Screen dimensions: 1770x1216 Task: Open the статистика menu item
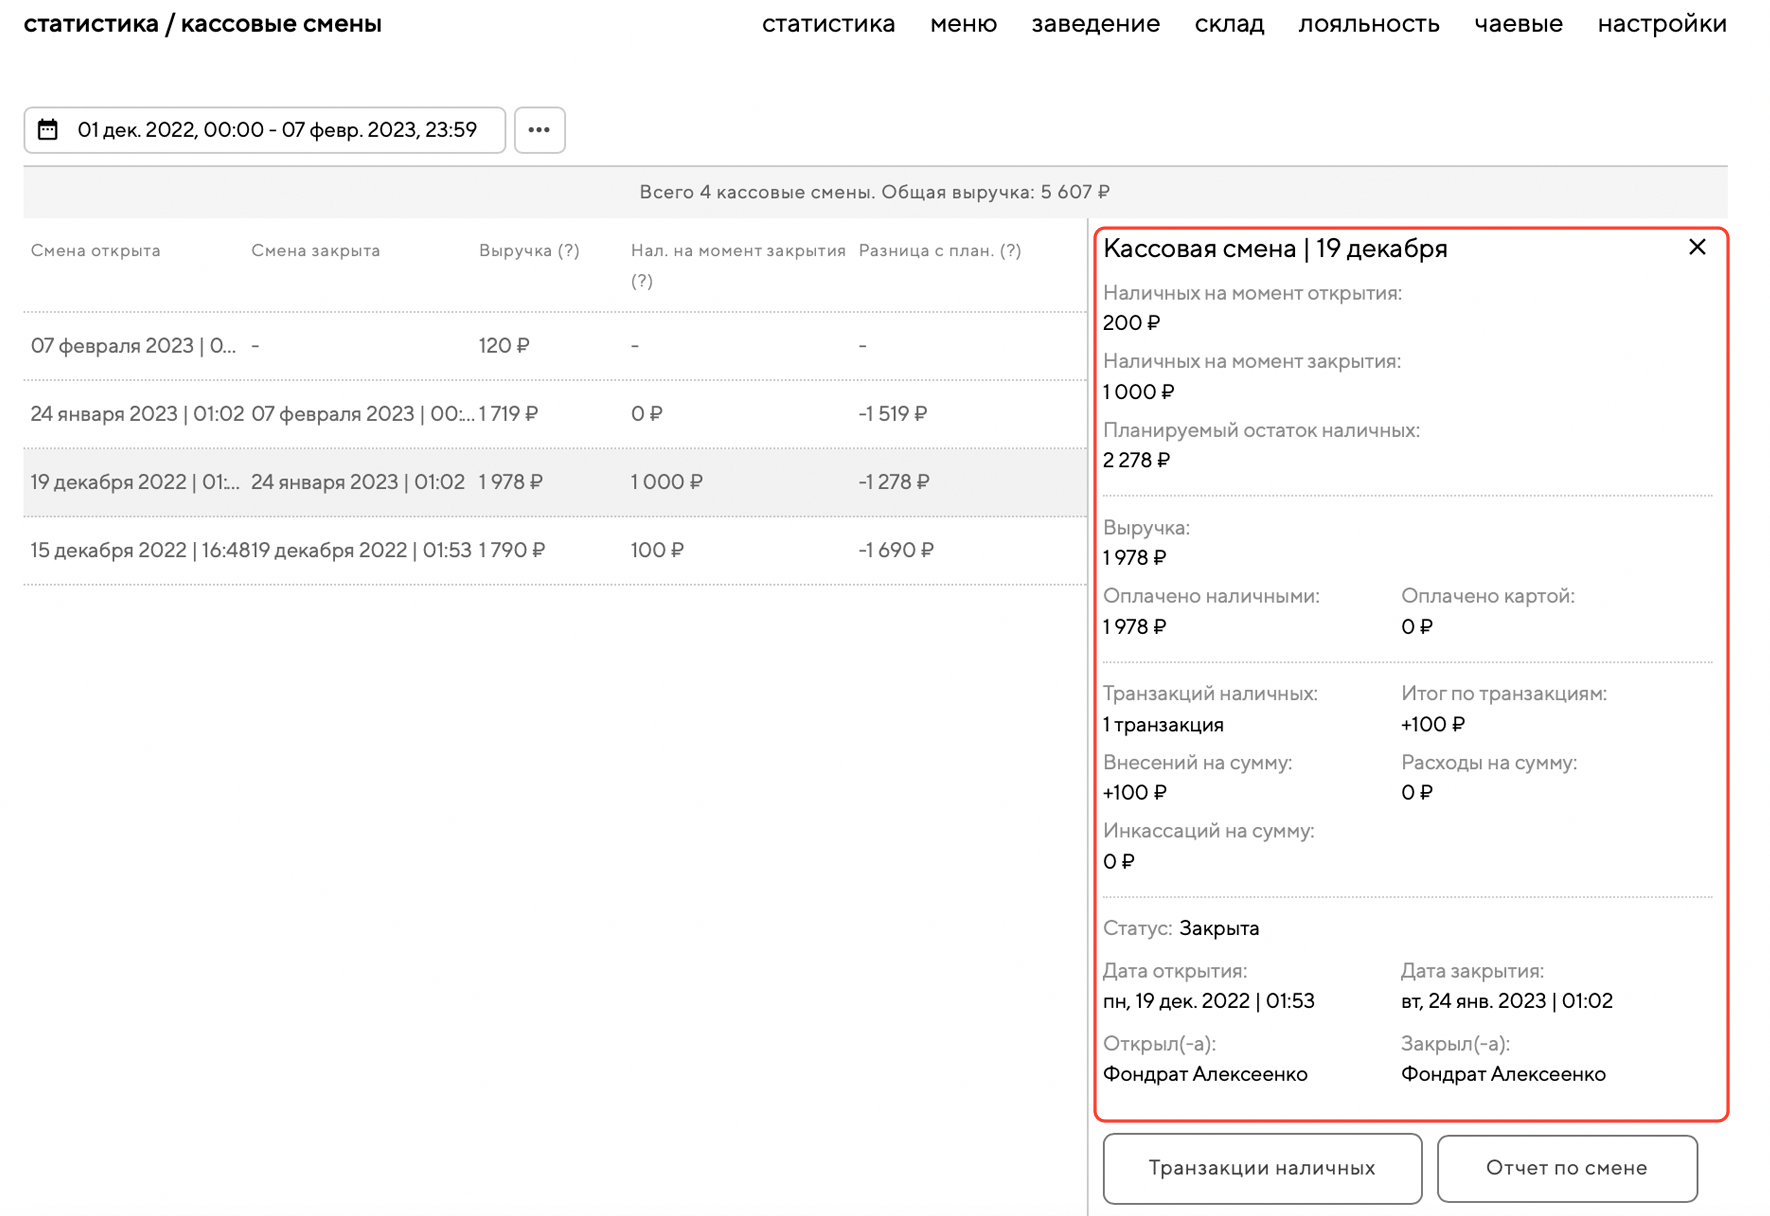[x=828, y=24]
